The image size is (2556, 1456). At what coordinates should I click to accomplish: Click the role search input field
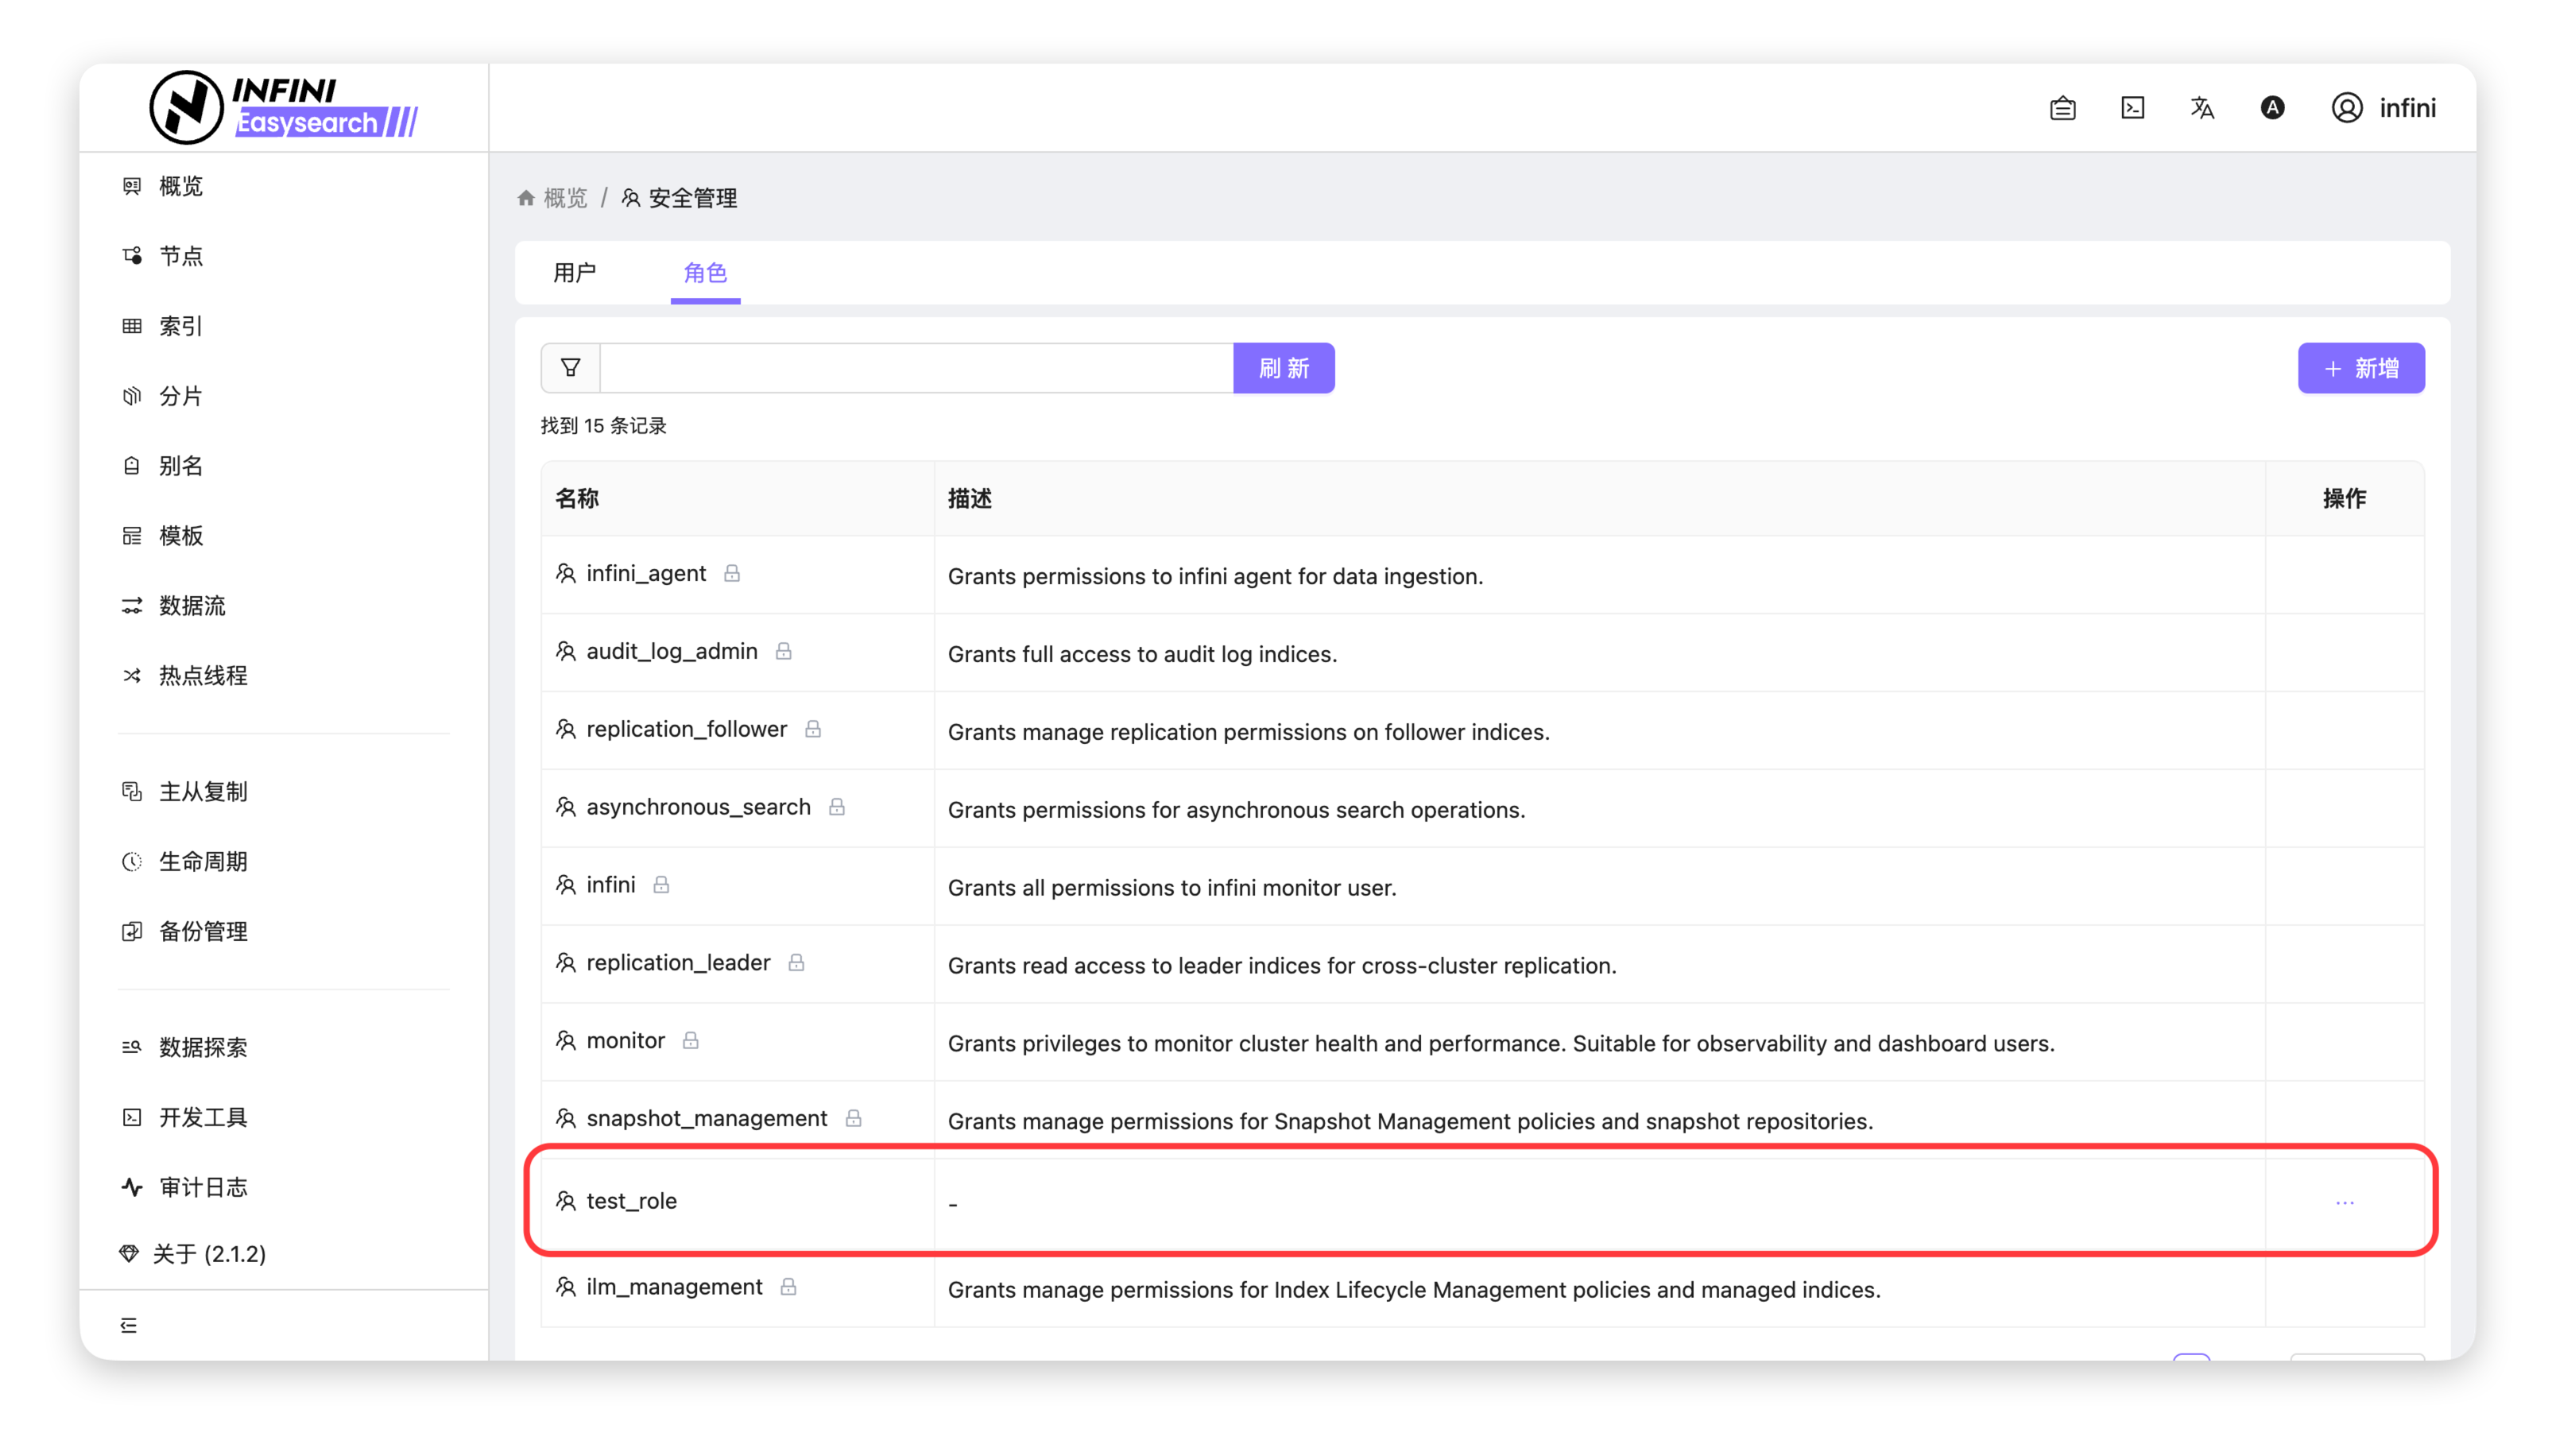915,368
